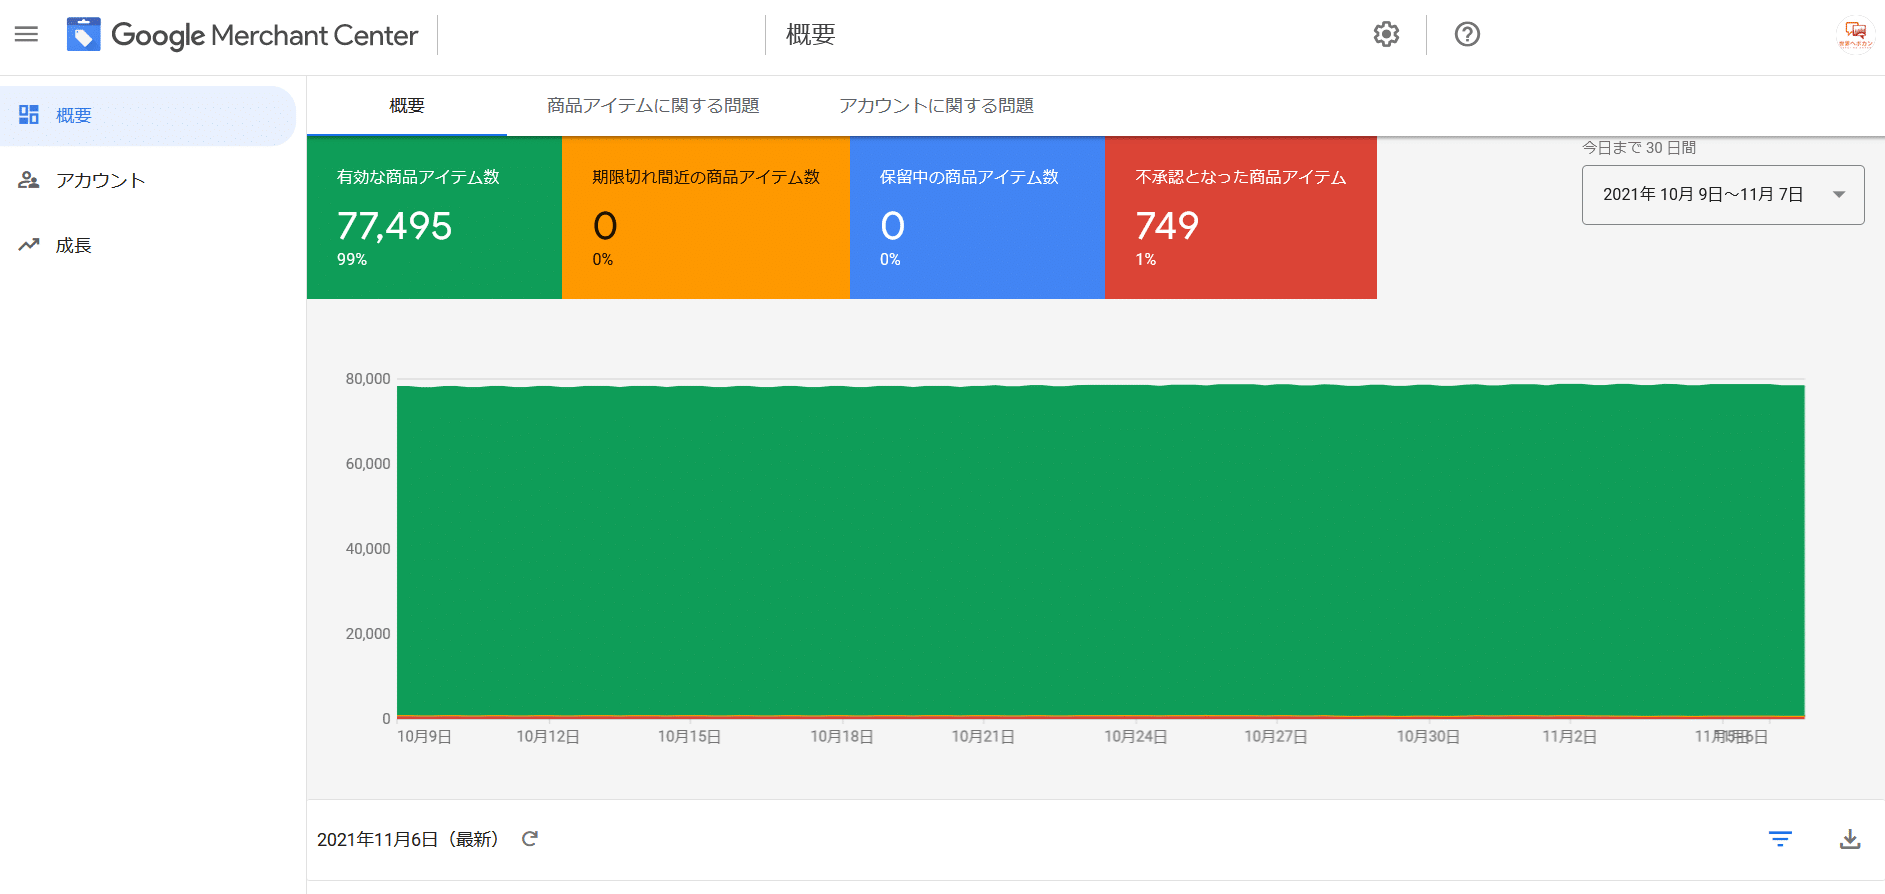Click the date range dropdown arrow
The image size is (1885, 894).
(x=1839, y=195)
